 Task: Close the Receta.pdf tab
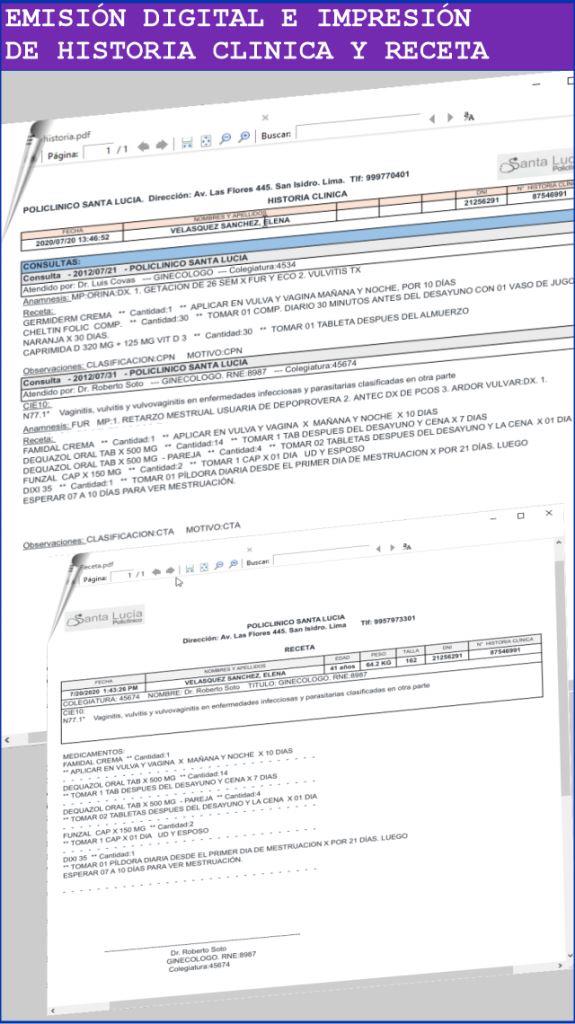(249, 550)
